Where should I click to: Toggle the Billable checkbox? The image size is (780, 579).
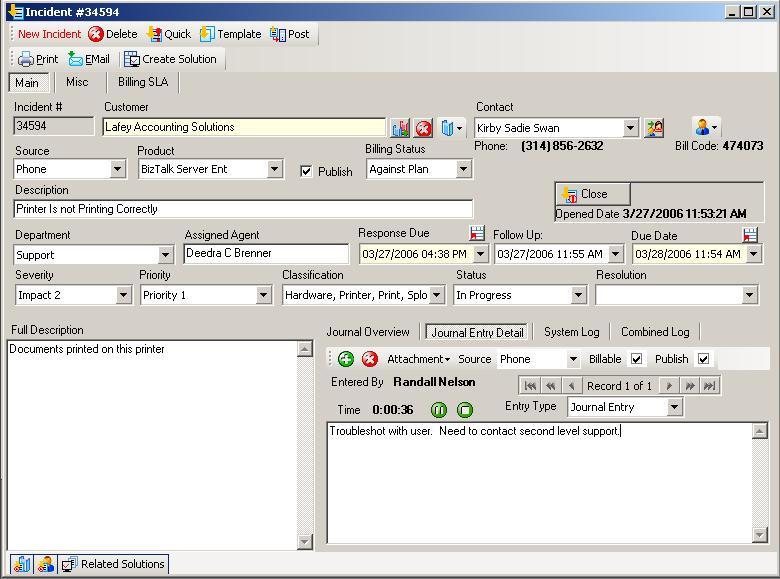[x=636, y=359]
